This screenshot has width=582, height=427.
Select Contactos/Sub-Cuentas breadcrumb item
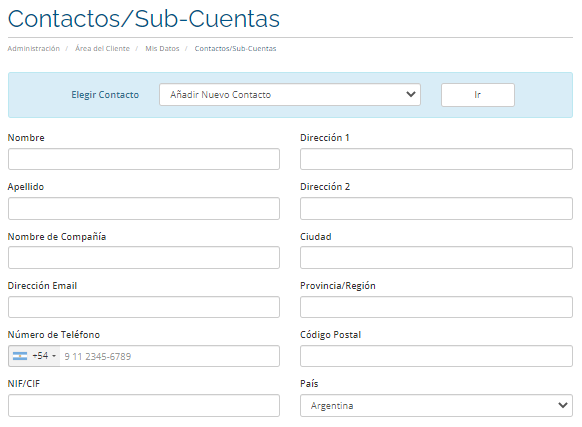[235, 49]
